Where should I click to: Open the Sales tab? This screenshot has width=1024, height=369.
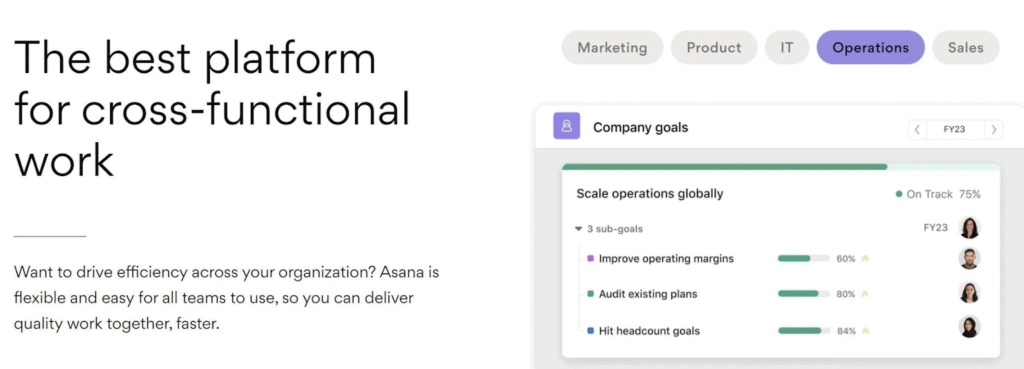(x=966, y=48)
